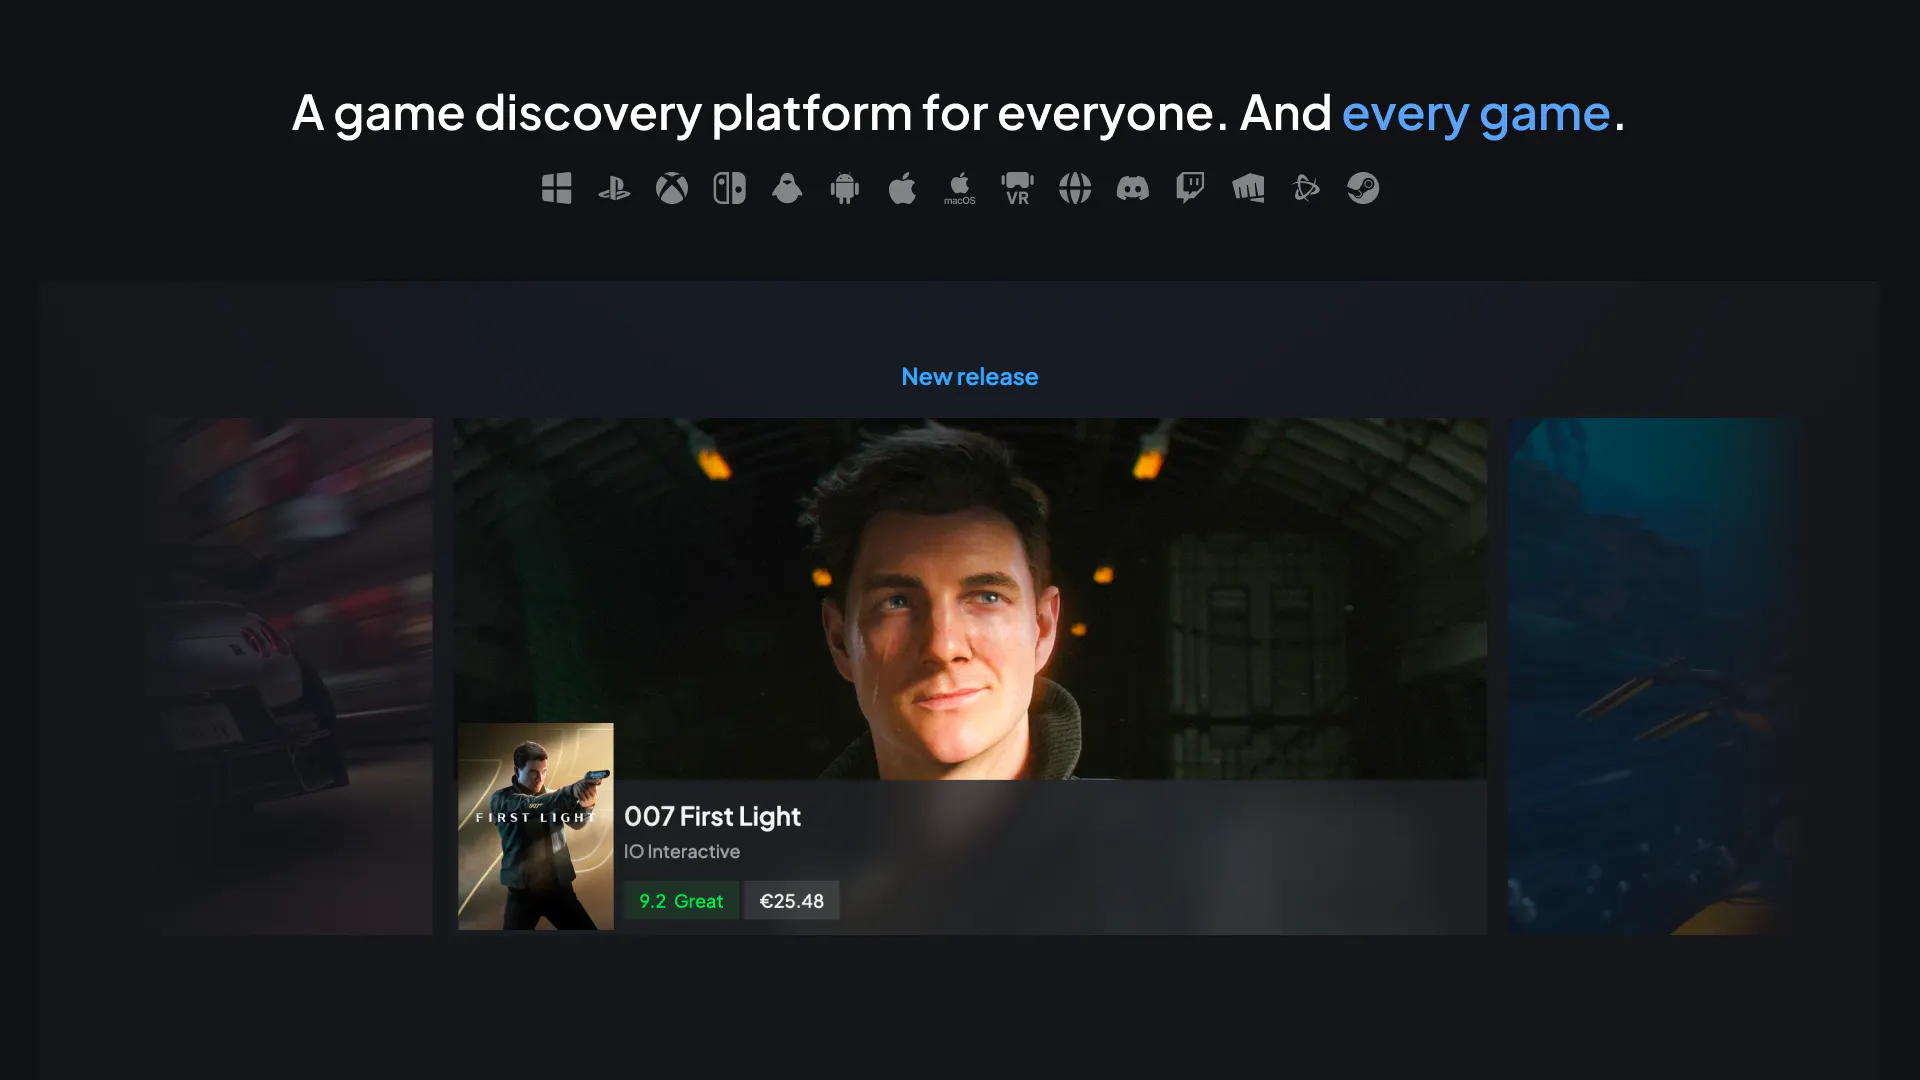Select the Steam icon
Screen dimensions: 1920x1080
pyautogui.click(x=1363, y=188)
